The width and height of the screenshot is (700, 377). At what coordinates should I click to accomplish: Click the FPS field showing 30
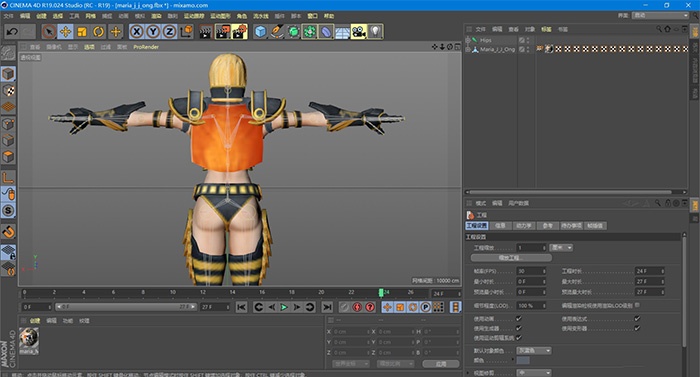[x=531, y=271]
